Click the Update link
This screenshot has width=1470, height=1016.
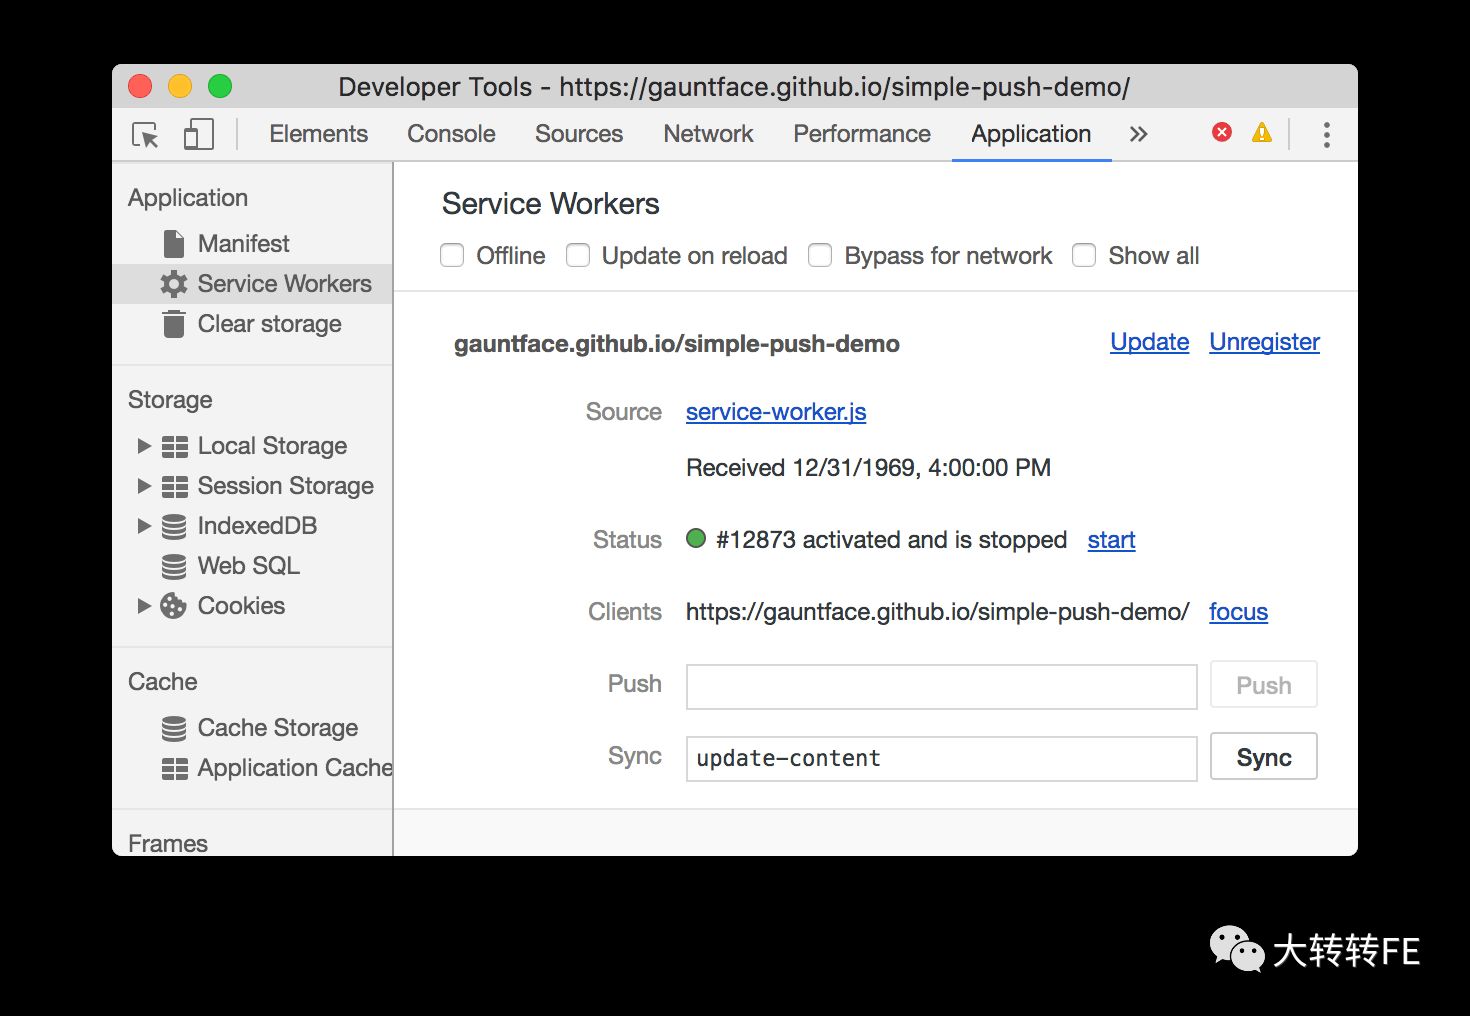[x=1149, y=342]
